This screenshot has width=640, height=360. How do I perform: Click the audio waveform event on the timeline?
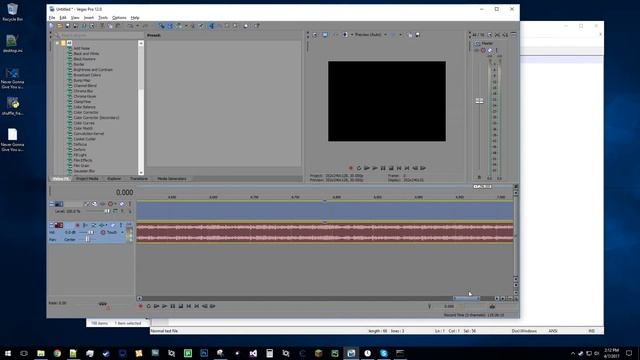click(x=324, y=233)
